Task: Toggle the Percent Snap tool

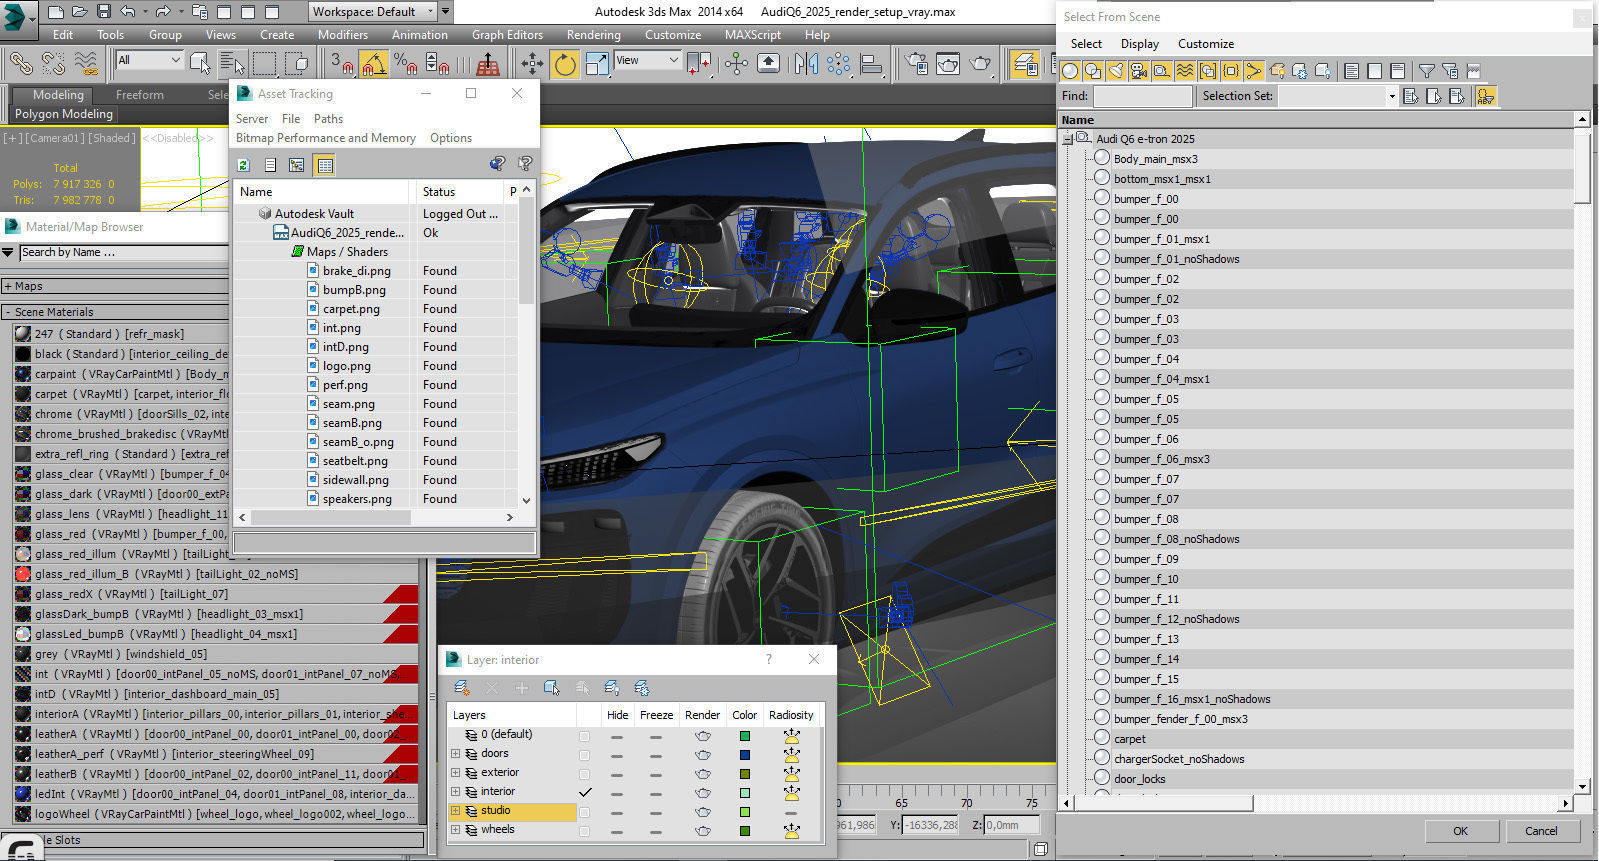Action: point(405,64)
